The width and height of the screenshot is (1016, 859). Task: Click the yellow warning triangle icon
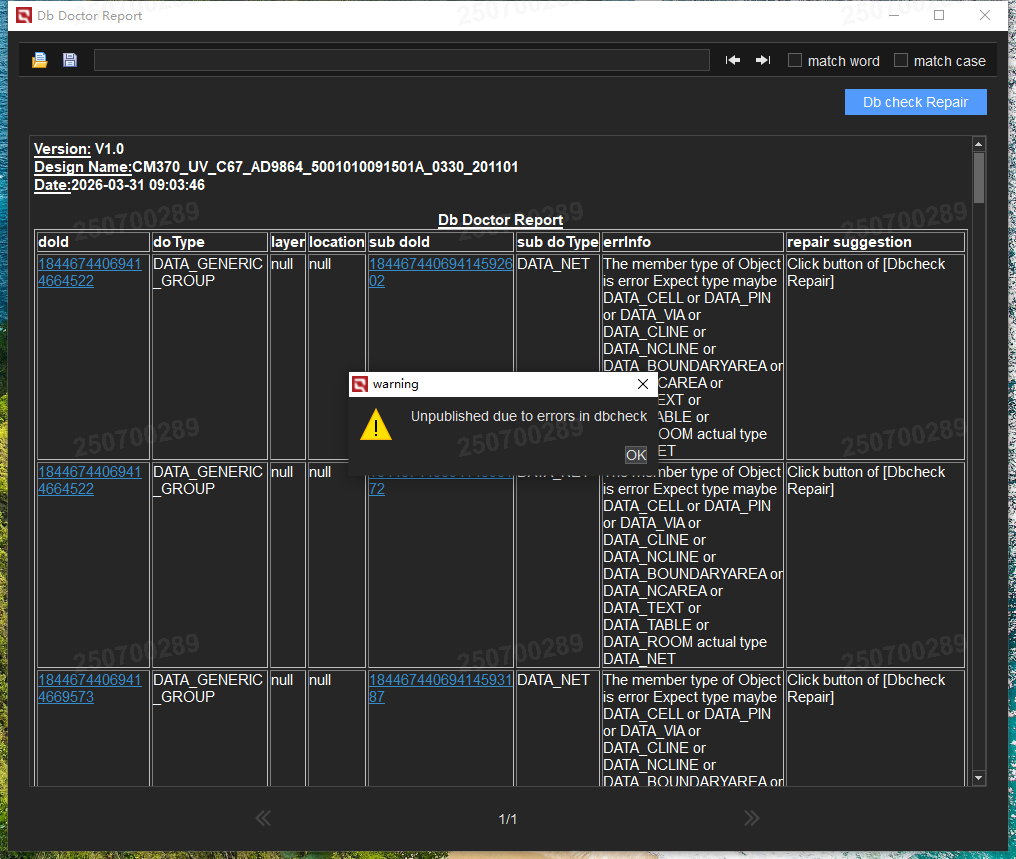pyautogui.click(x=376, y=424)
